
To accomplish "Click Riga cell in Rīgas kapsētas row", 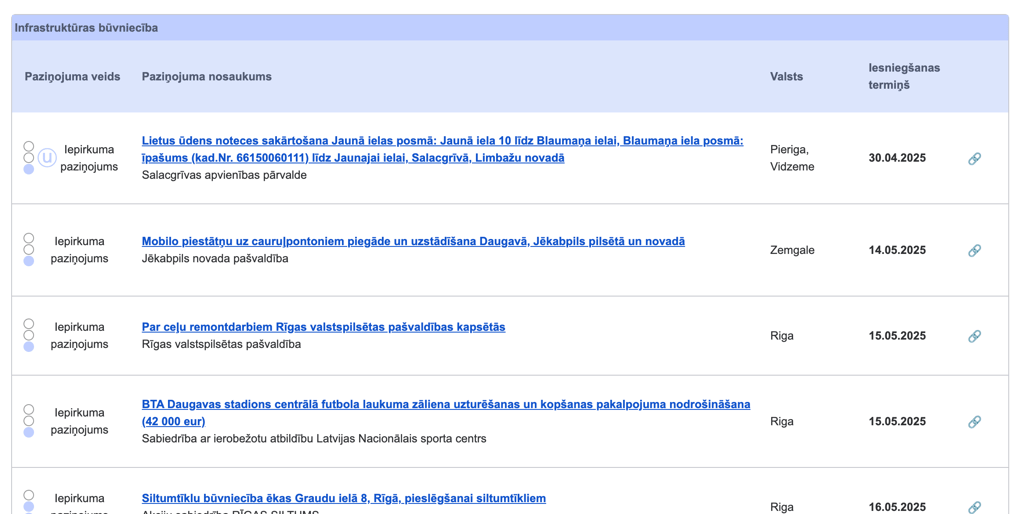I will pyautogui.click(x=782, y=336).
